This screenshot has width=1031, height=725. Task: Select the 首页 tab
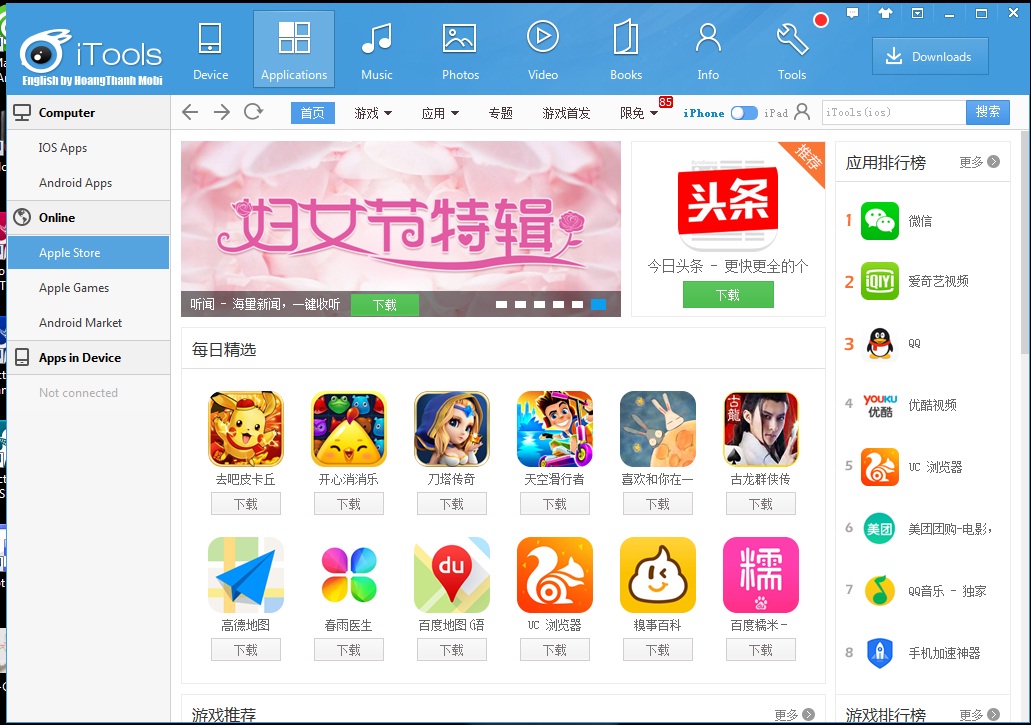tap(312, 113)
